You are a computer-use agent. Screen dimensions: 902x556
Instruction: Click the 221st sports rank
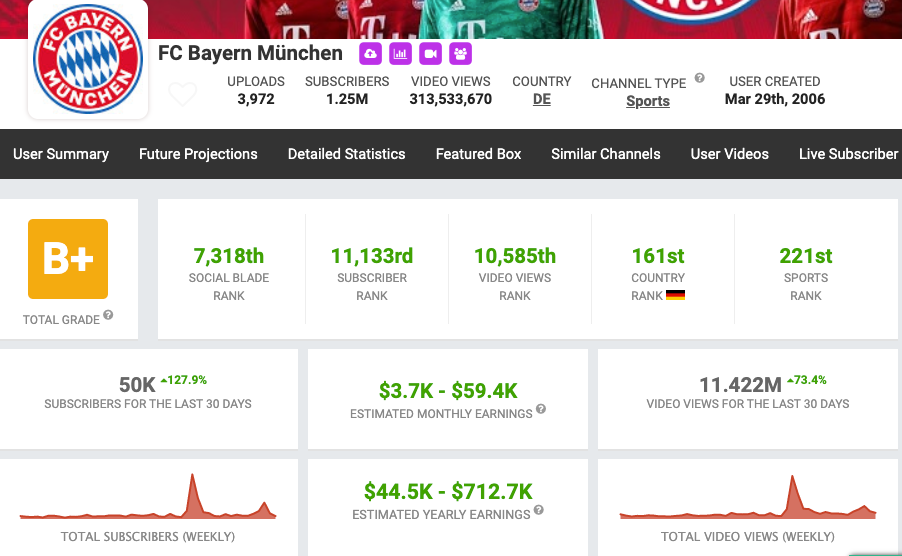pos(806,256)
